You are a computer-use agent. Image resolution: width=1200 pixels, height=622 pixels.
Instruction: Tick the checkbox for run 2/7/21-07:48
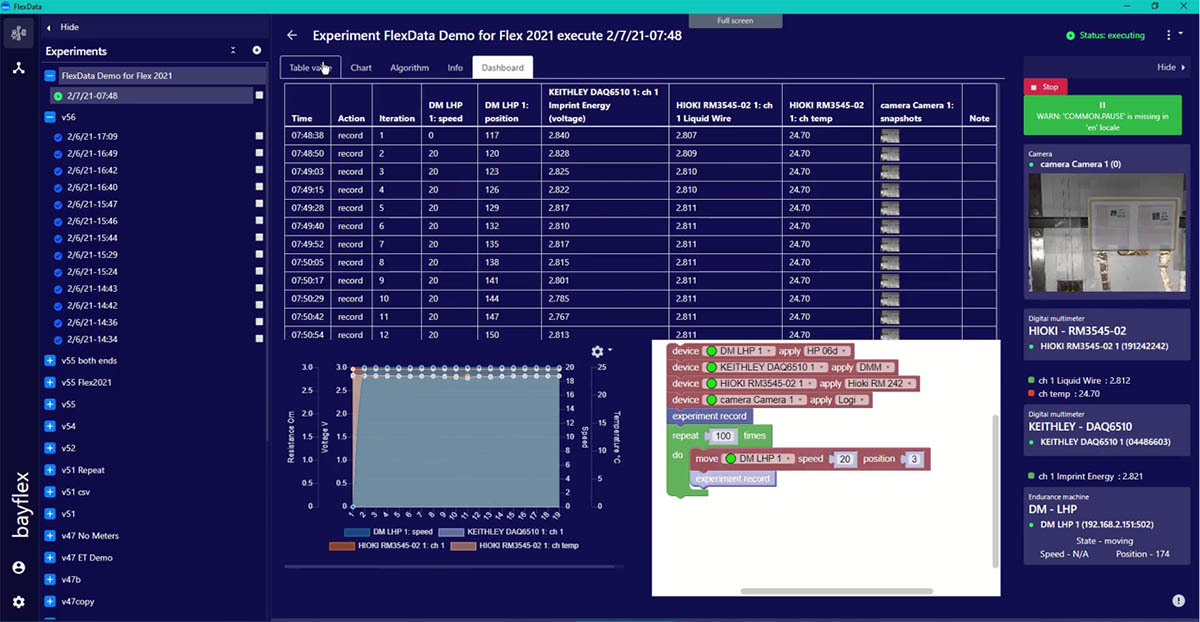pos(259,96)
